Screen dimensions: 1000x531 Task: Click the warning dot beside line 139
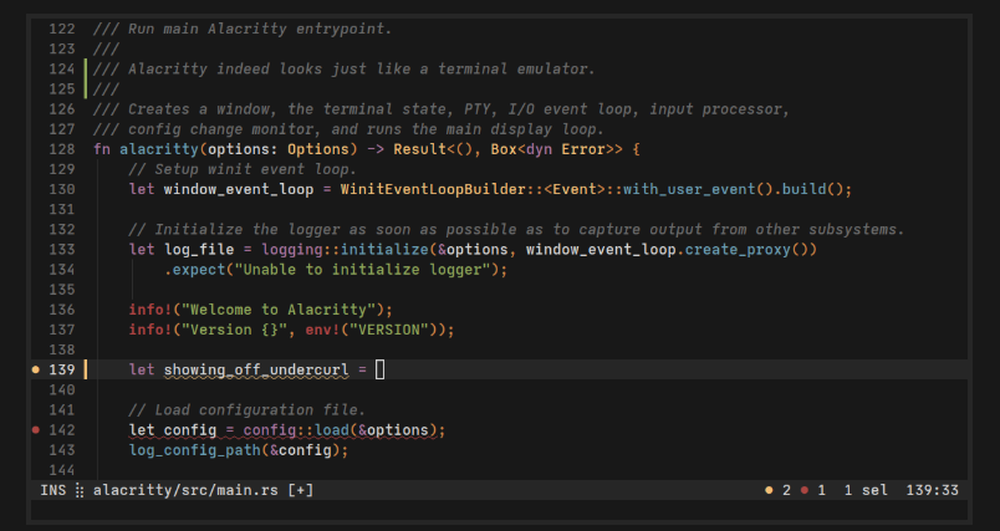[36, 370]
